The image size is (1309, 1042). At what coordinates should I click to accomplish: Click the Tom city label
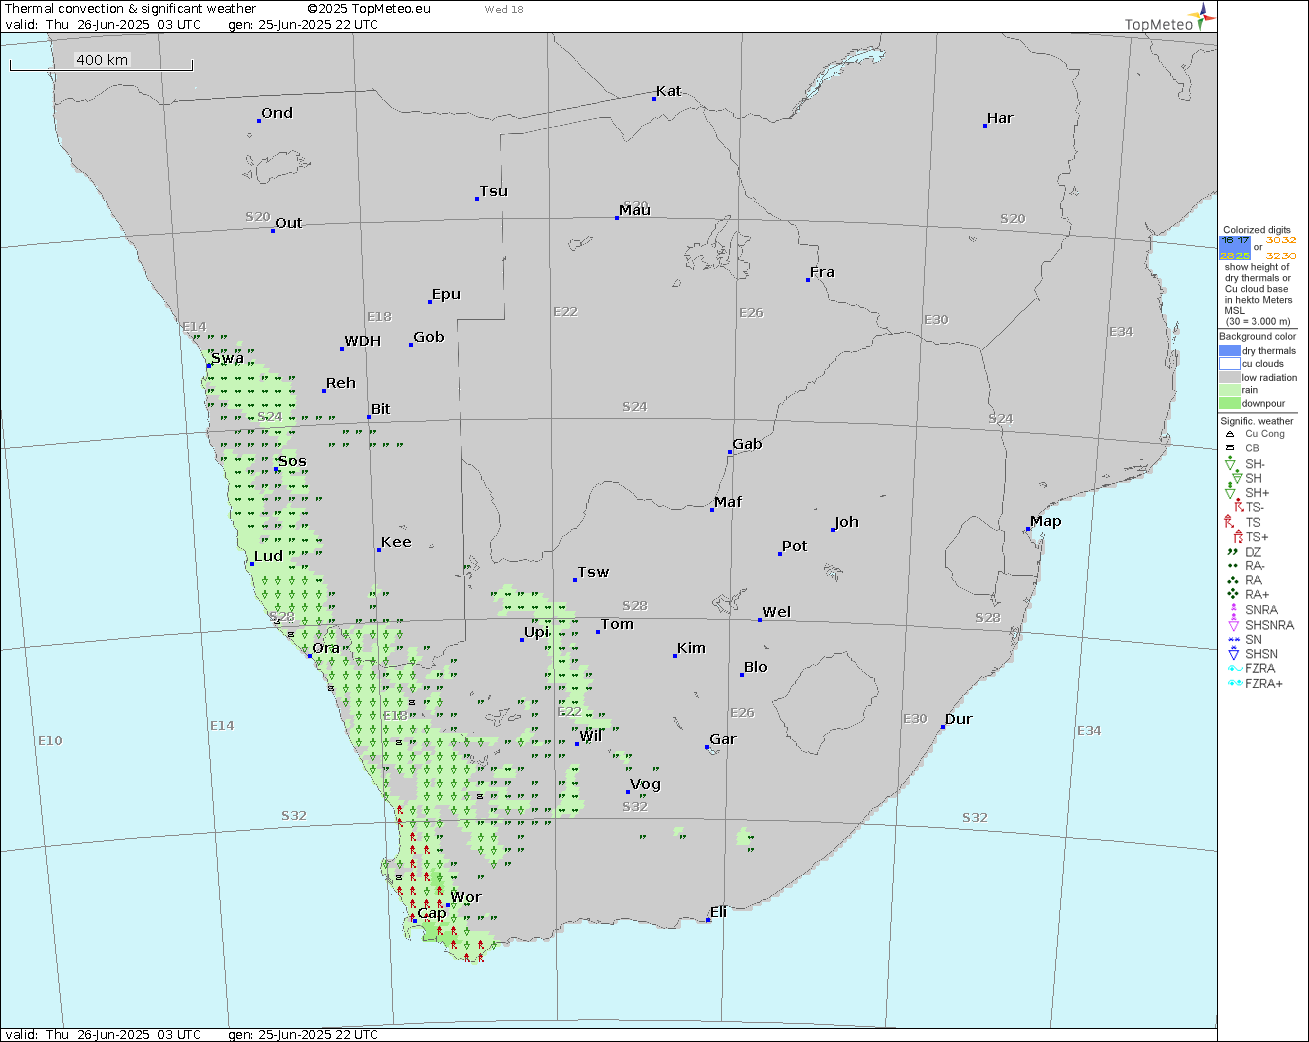617,624
